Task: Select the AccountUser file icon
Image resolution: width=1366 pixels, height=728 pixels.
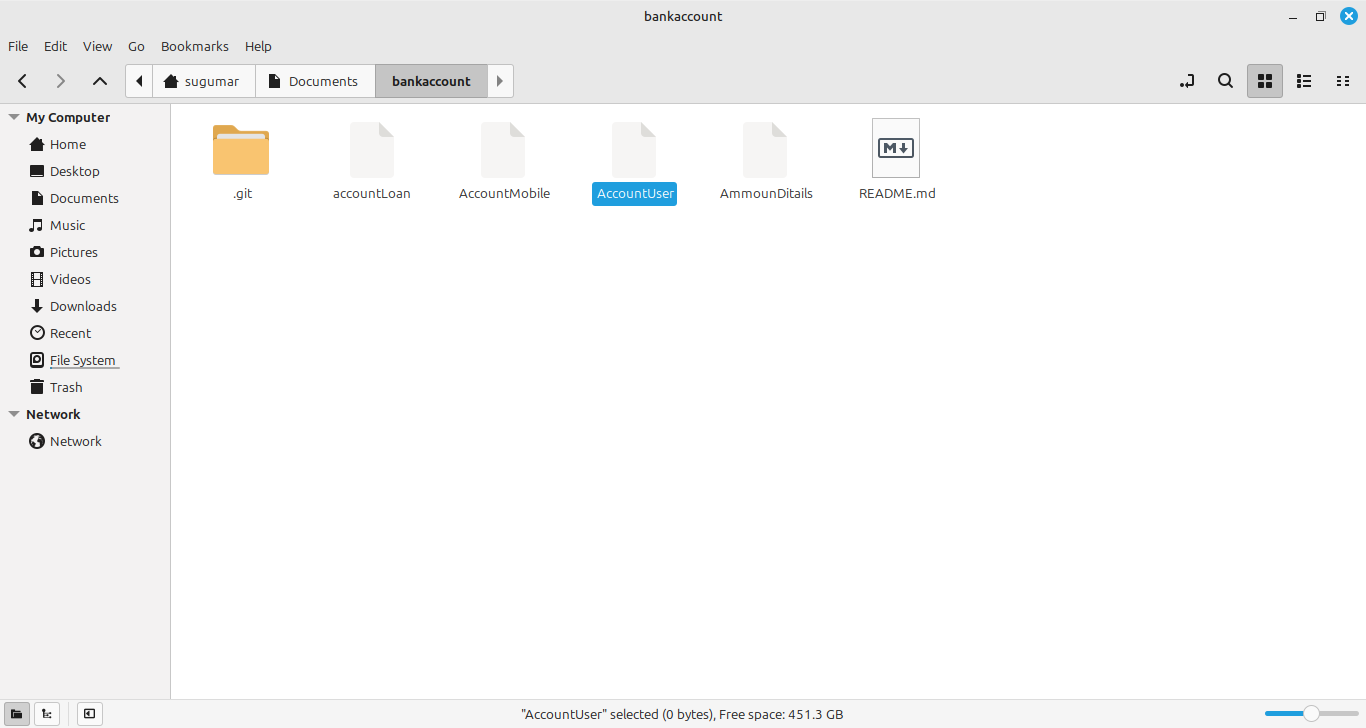Action: tap(634, 150)
